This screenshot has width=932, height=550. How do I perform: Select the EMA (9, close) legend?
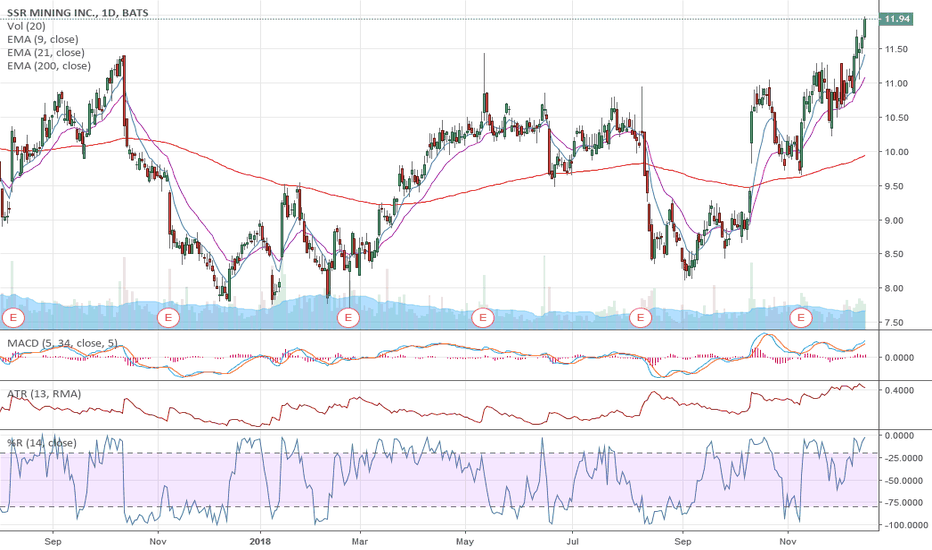pos(43,39)
